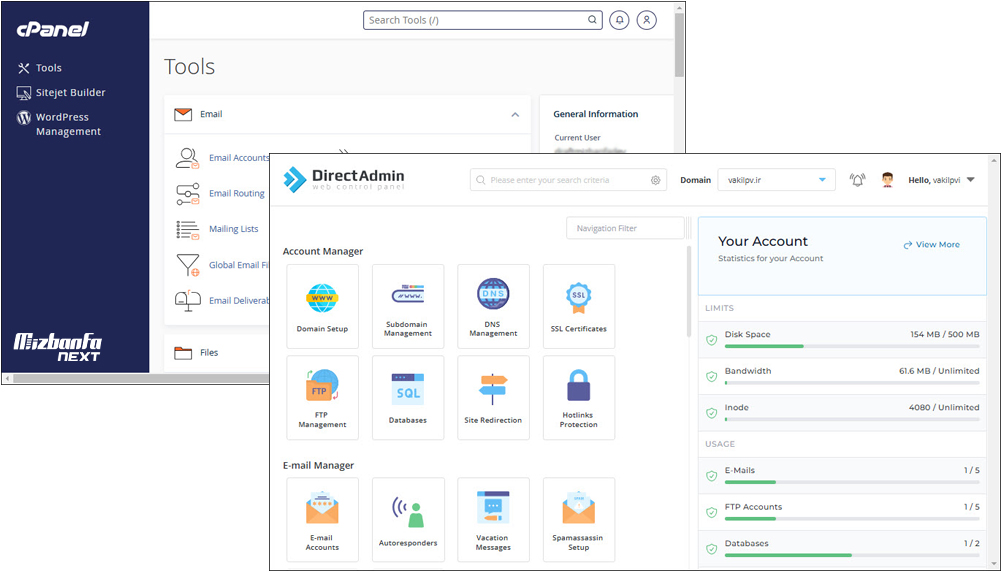This screenshot has height=572, width=1002.
Task: Open Site Redirection tile
Action: click(x=493, y=397)
